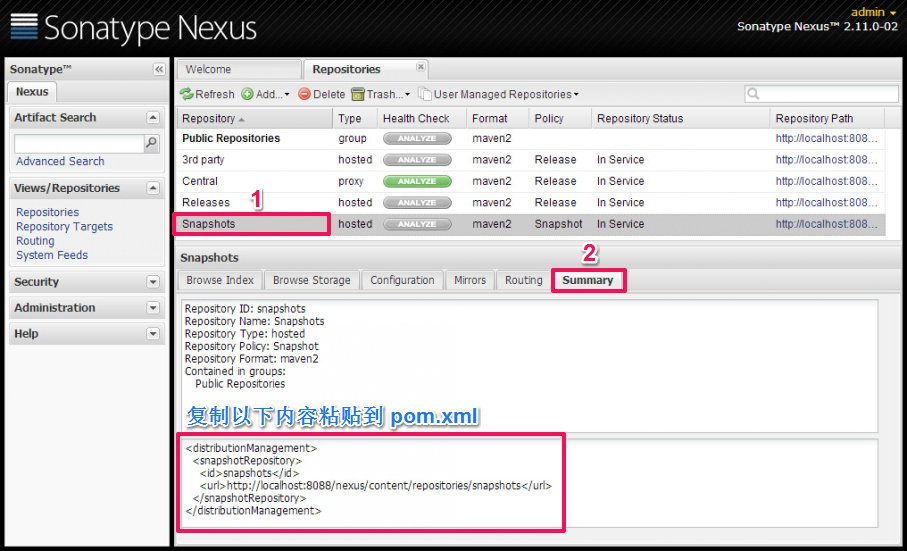Click ANALYZE for 3rd party repository

pyautogui.click(x=417, y=160)
